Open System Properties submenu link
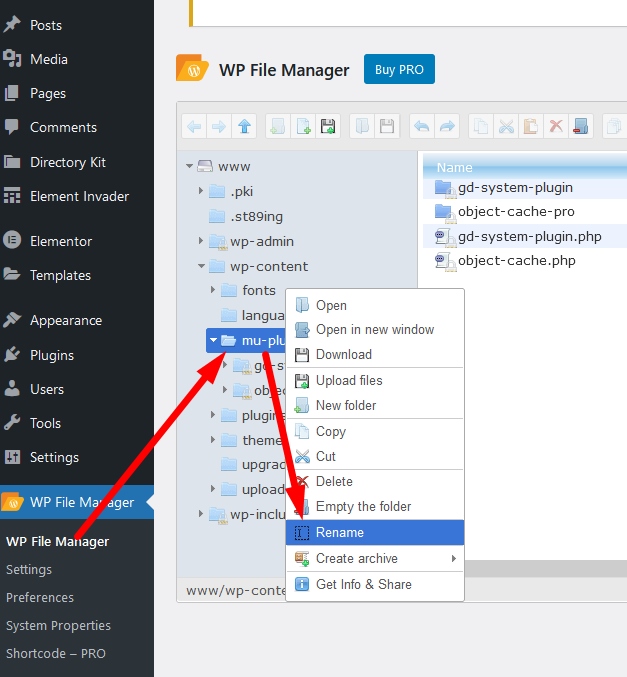This screenshot has width=627, height=677. tap(58, 626)
